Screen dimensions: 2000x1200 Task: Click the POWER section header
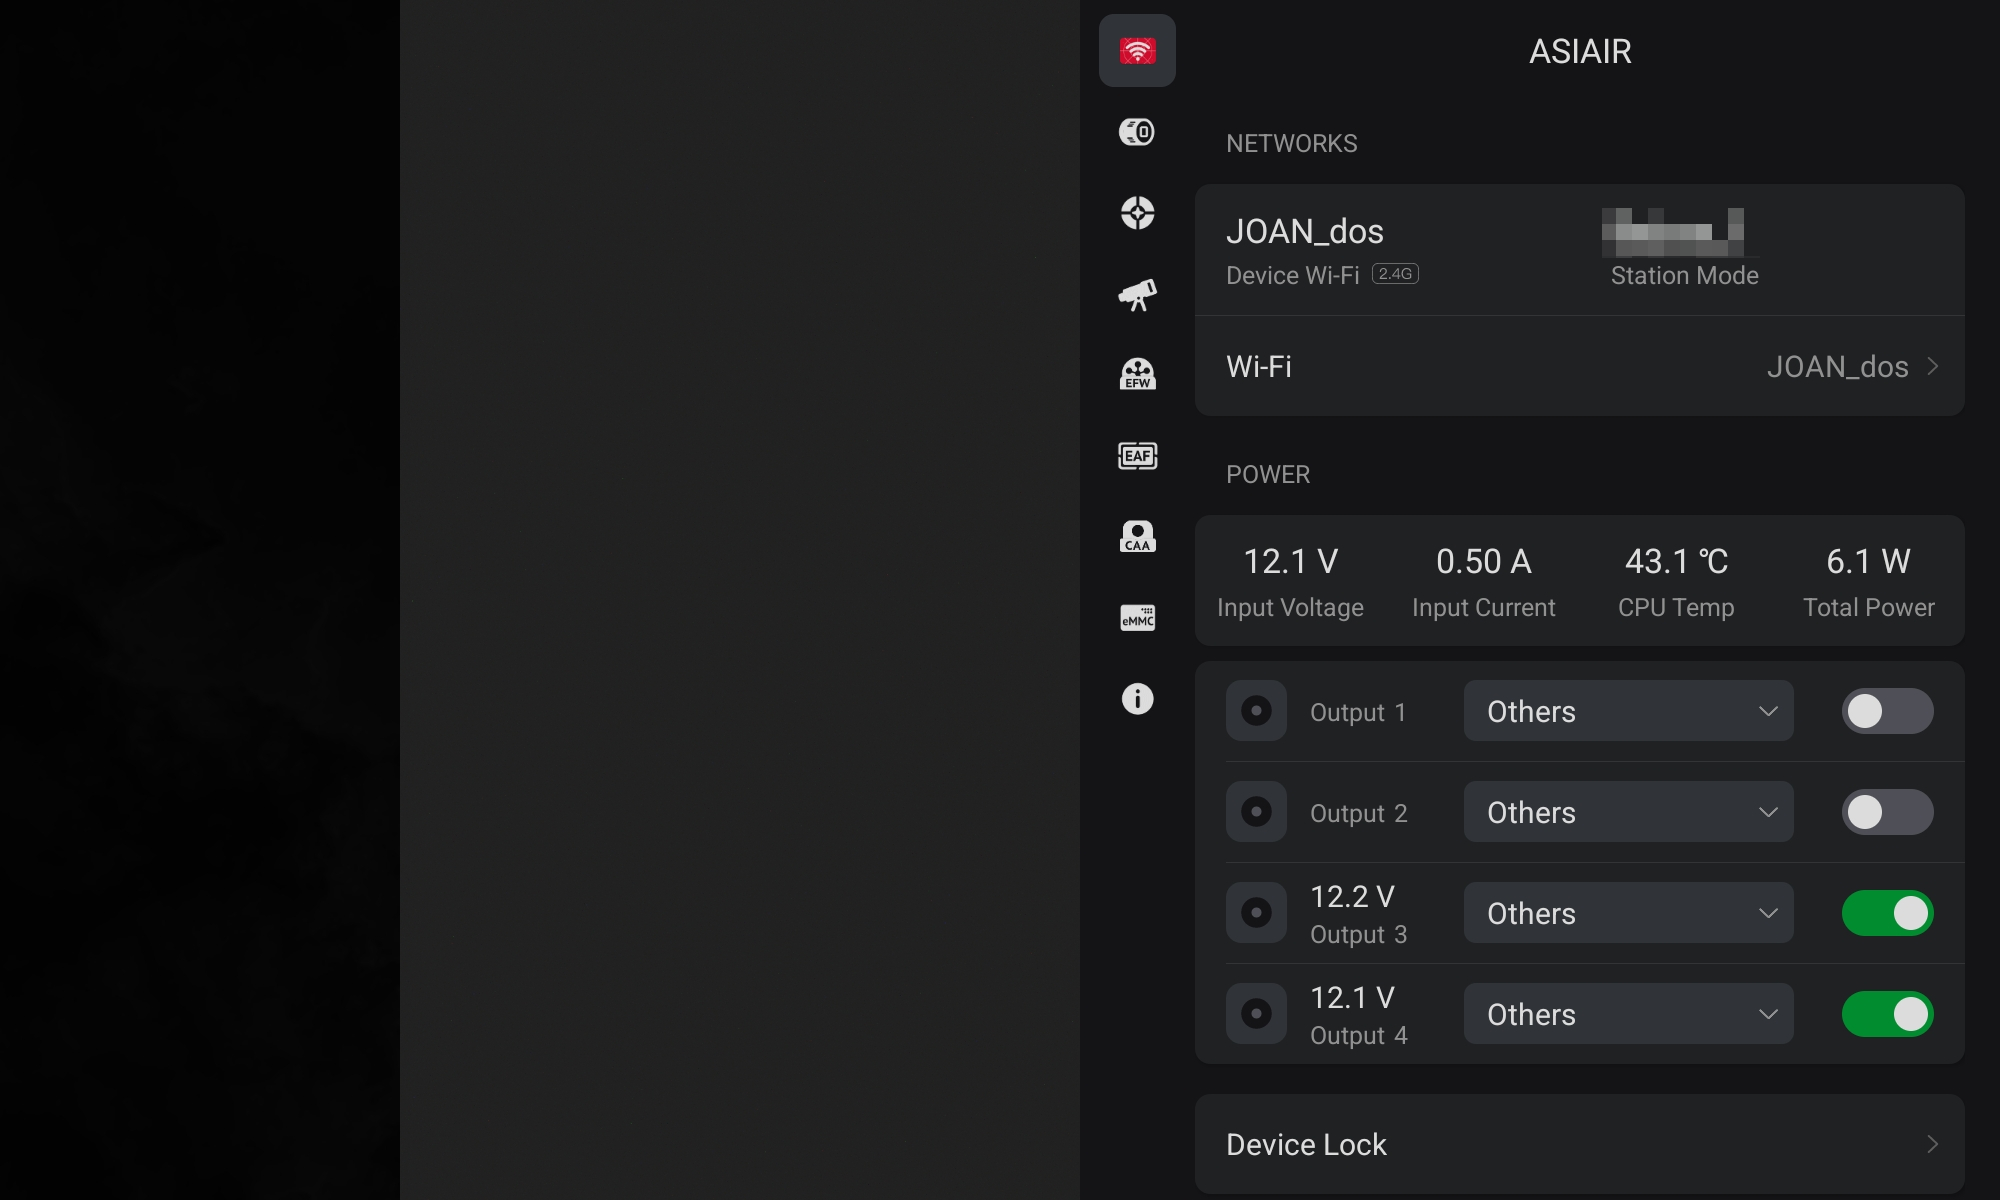[1267, 475]
